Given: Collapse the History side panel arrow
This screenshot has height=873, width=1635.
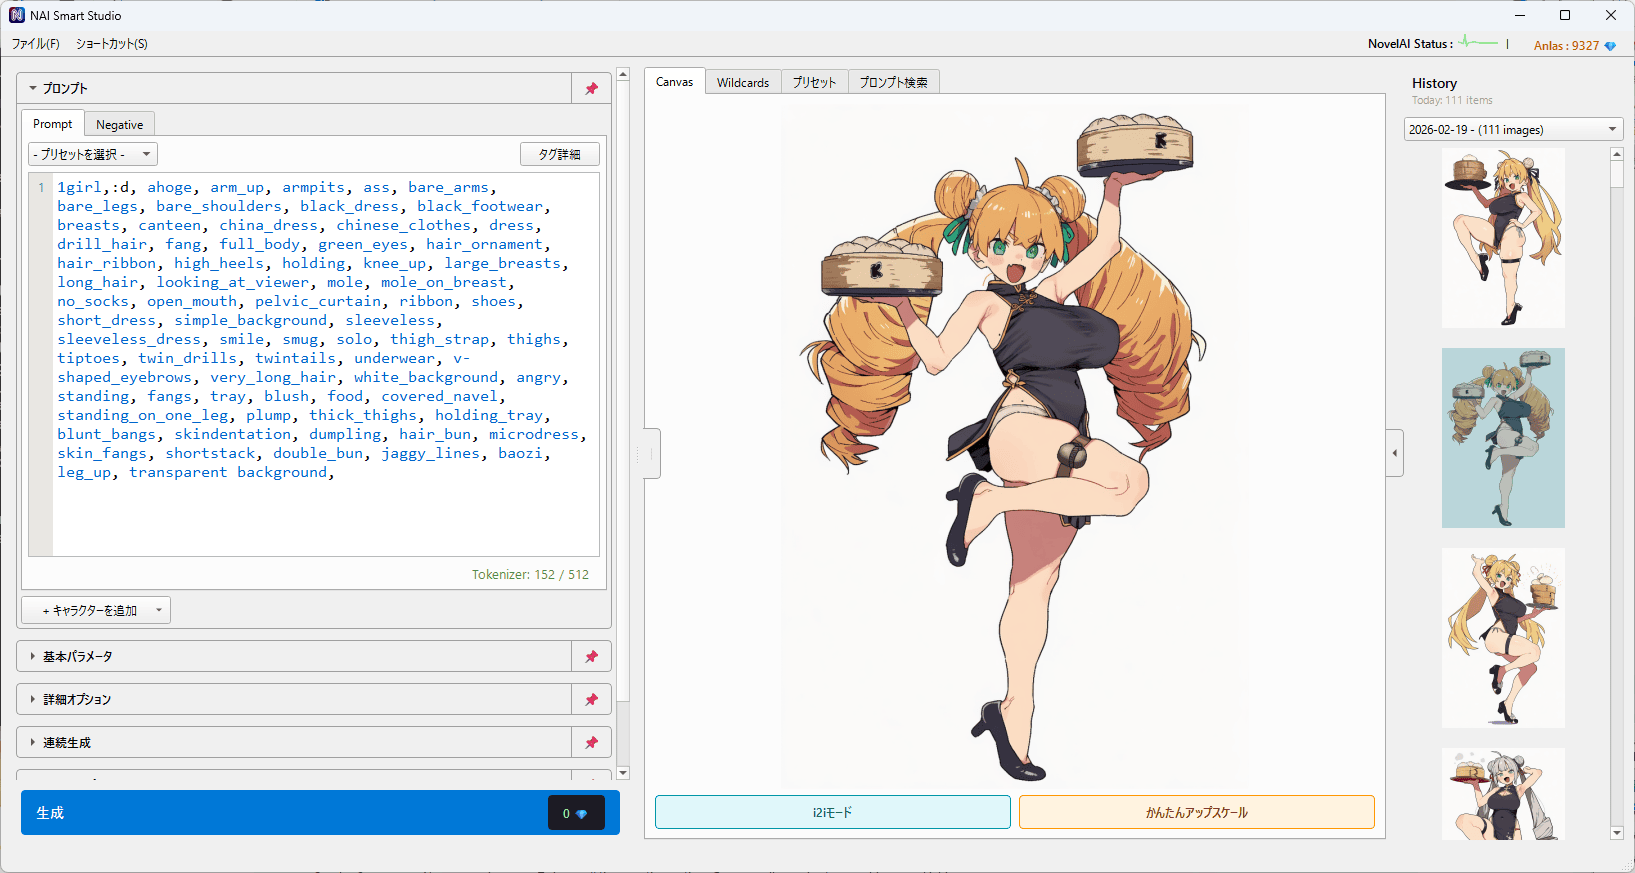Looking at the screenshot, I should [1394, 453].
